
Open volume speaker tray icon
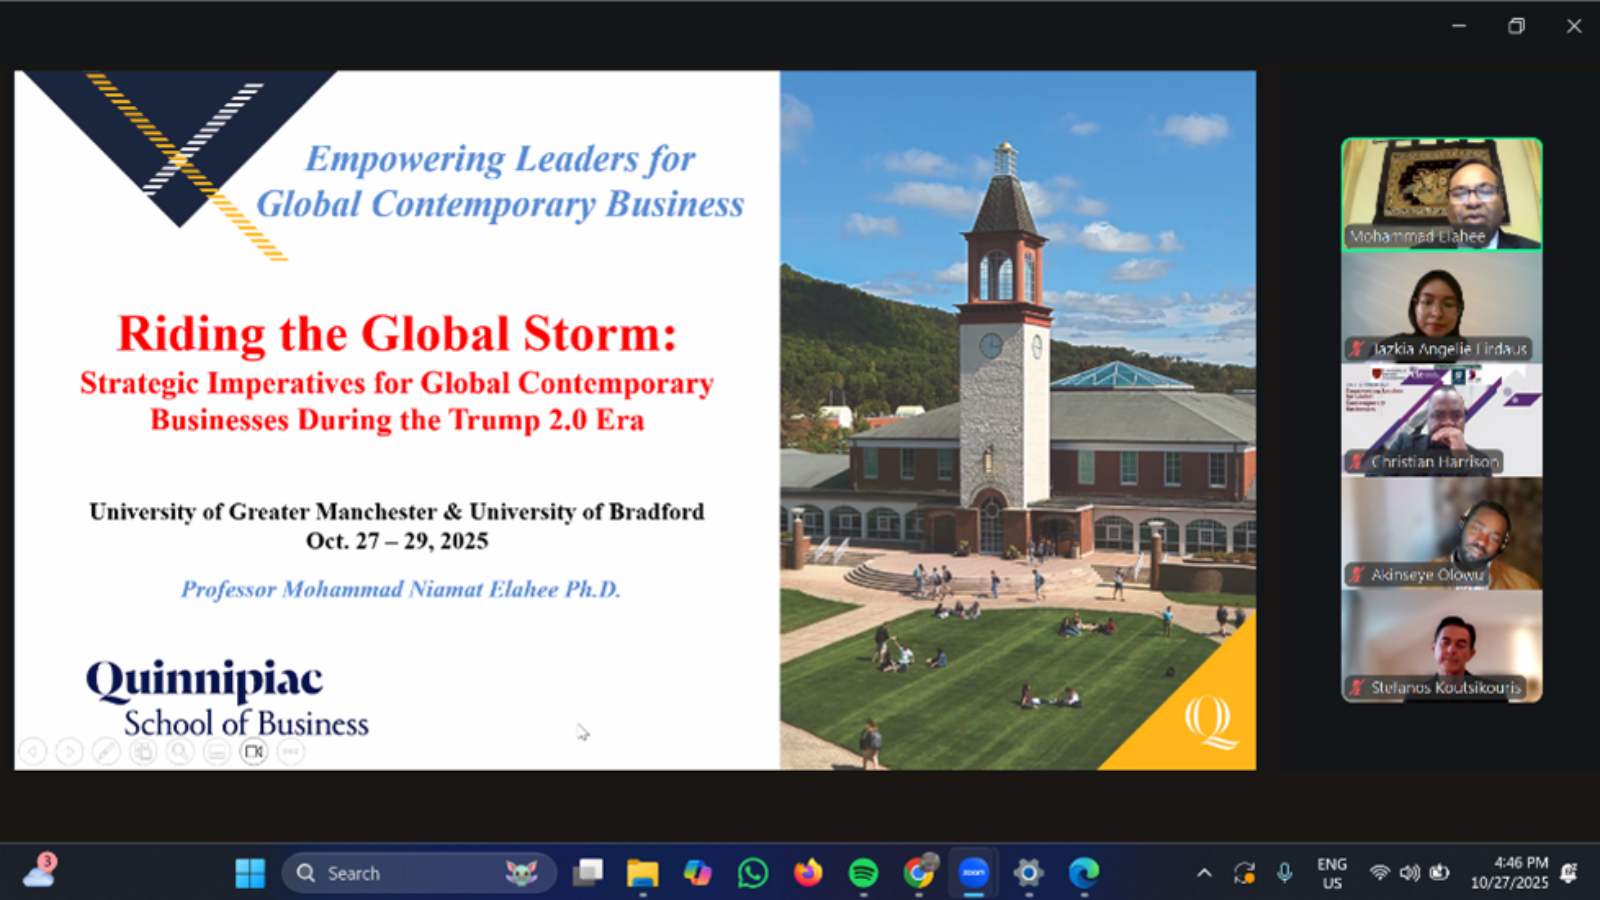(1409, 873)
